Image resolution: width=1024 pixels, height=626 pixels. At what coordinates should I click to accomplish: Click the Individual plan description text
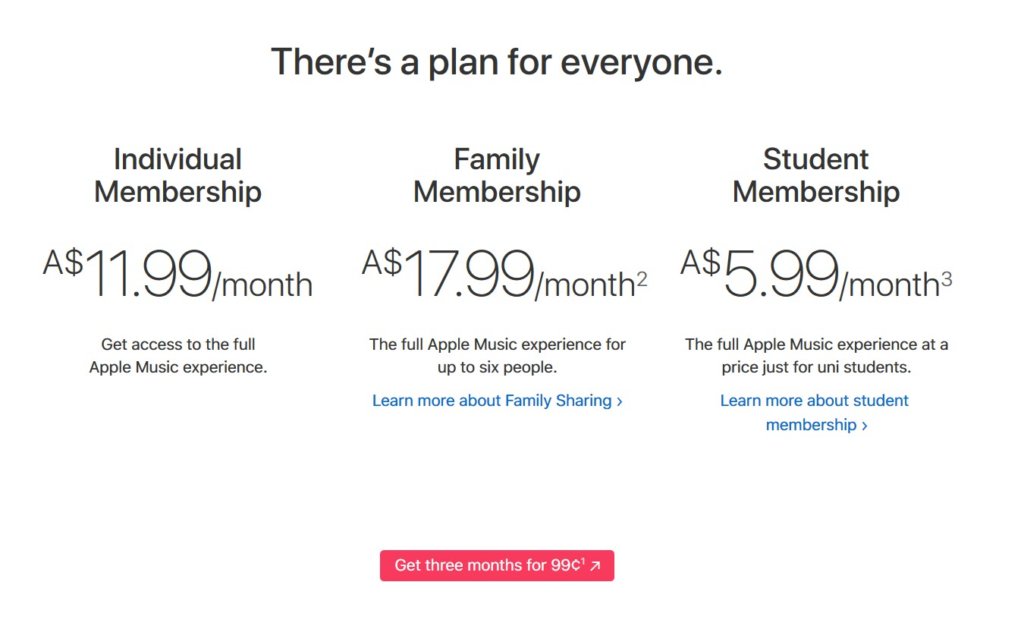pyautogui.click(x=178, y=355)
